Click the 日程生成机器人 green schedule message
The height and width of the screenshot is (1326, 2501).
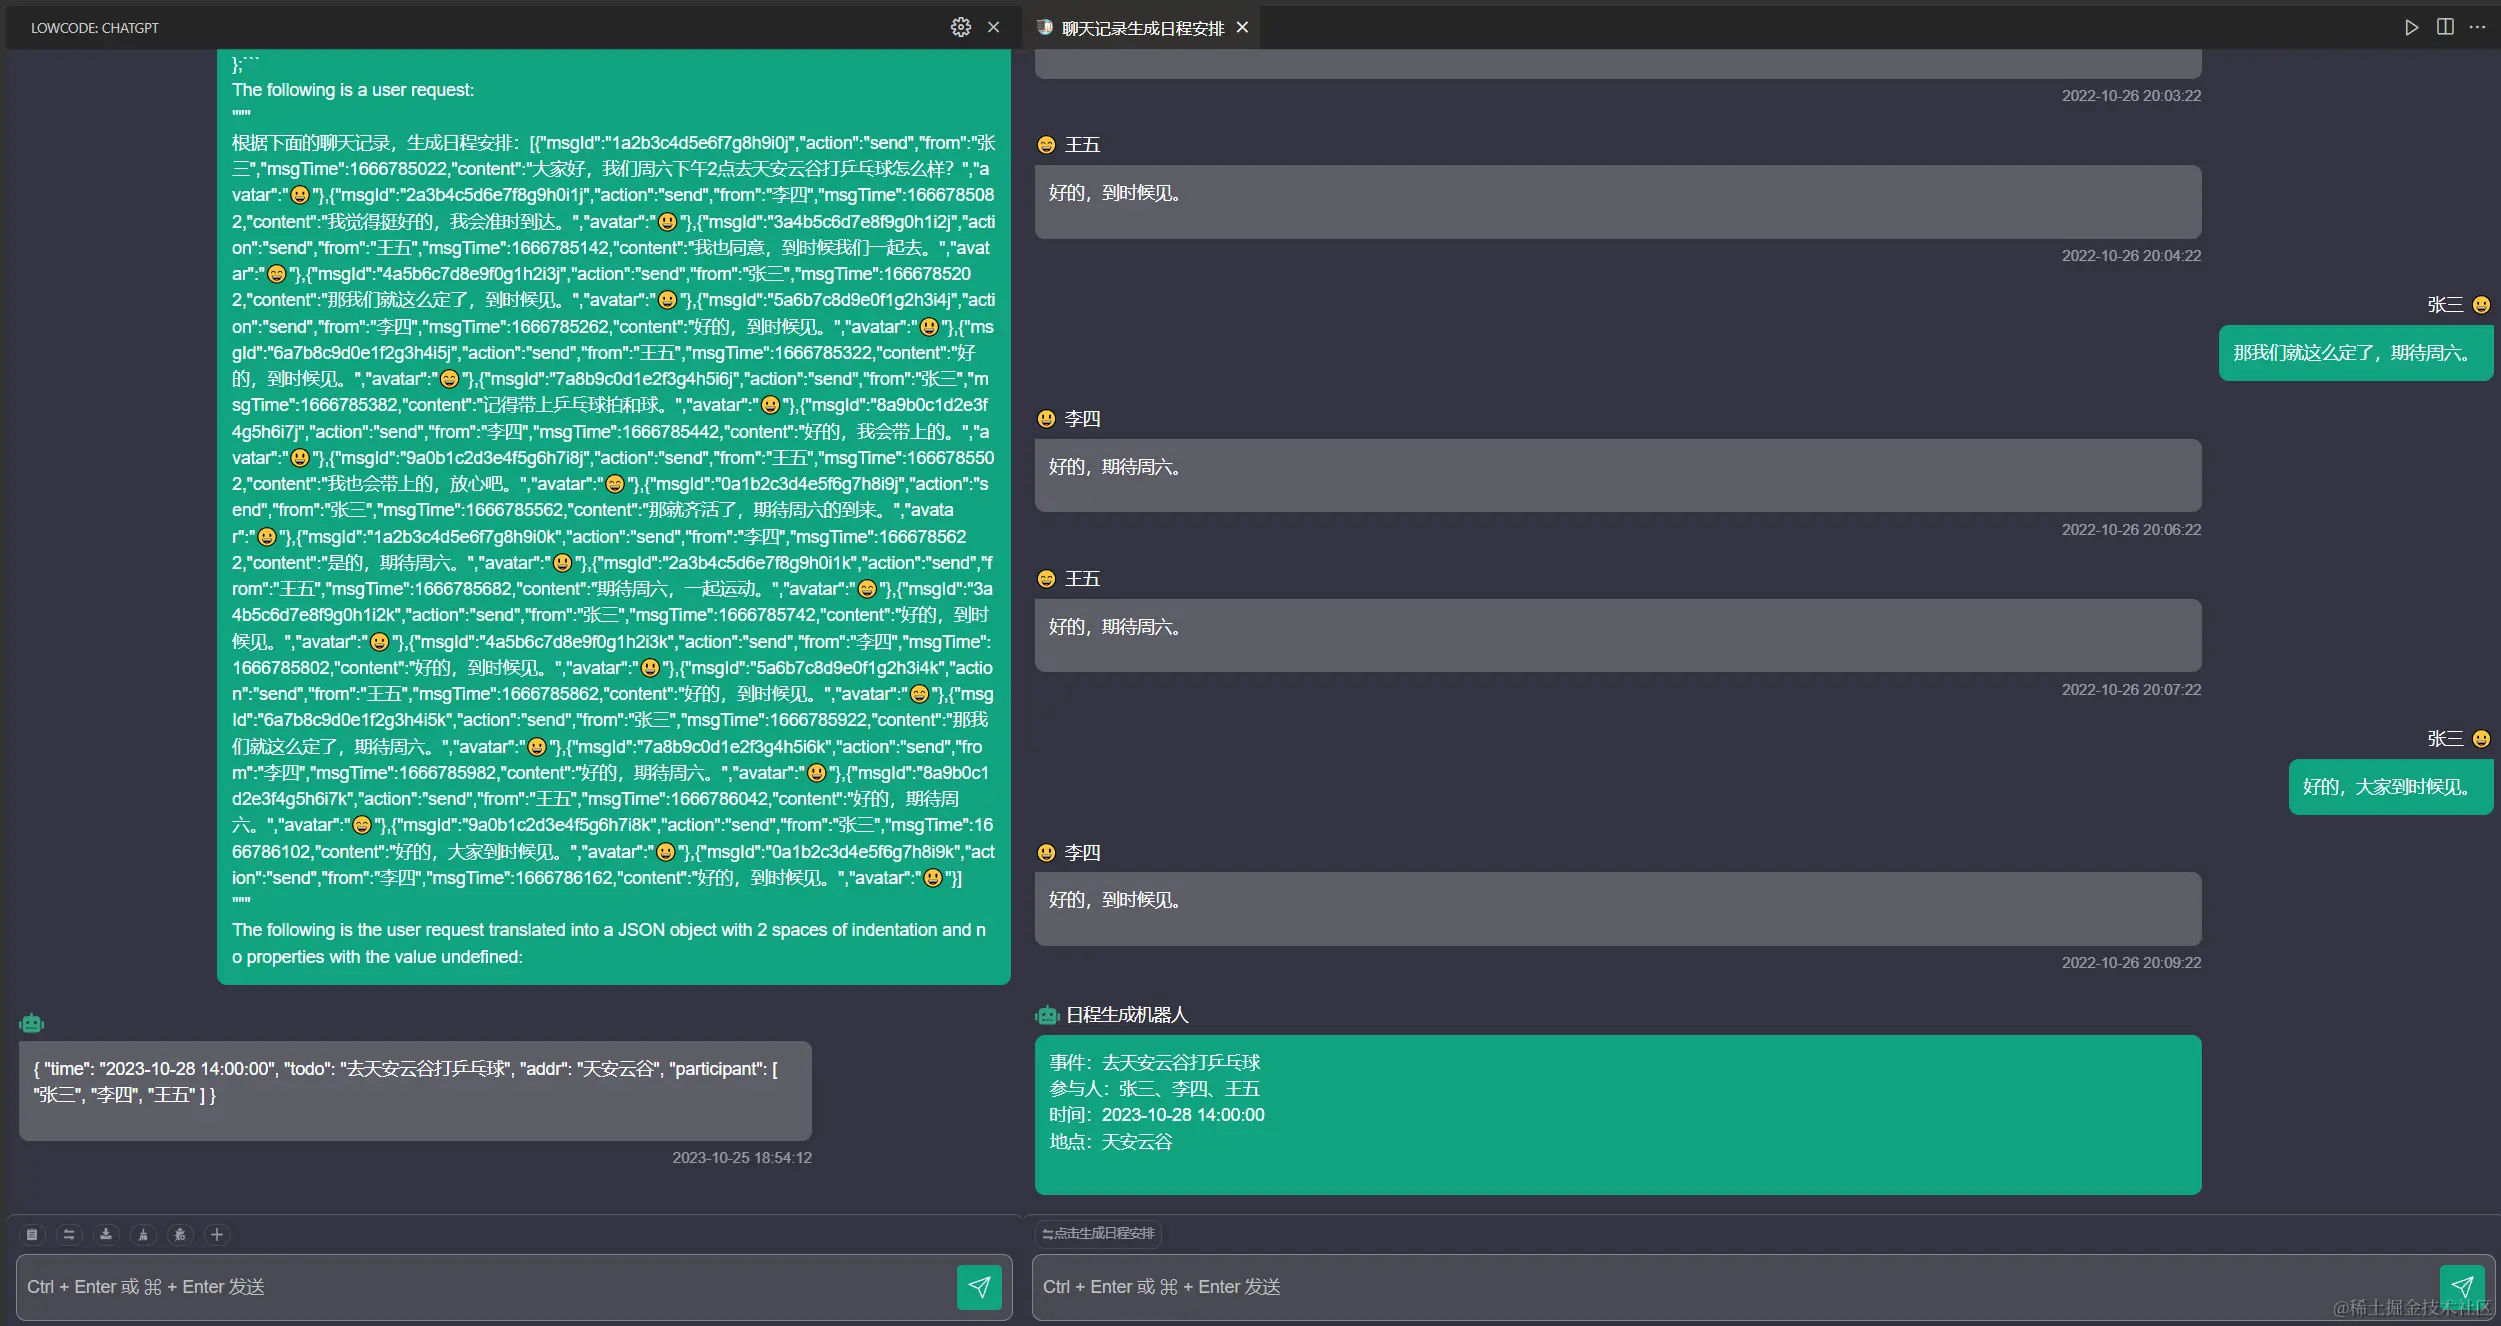(x=1617, y=1114)
